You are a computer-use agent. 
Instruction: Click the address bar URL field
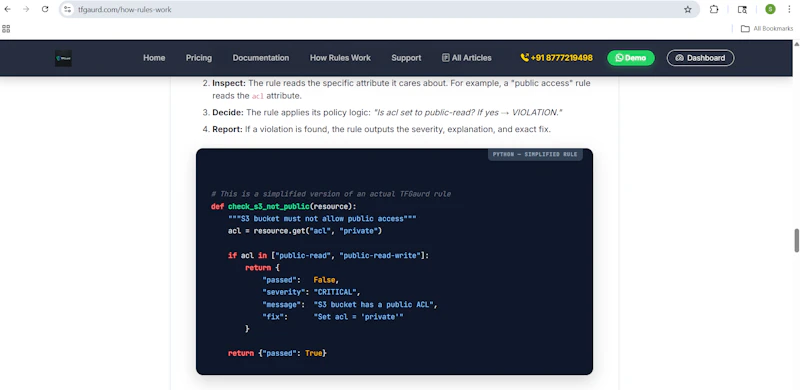pyautogui.click(x=378, y=9)
